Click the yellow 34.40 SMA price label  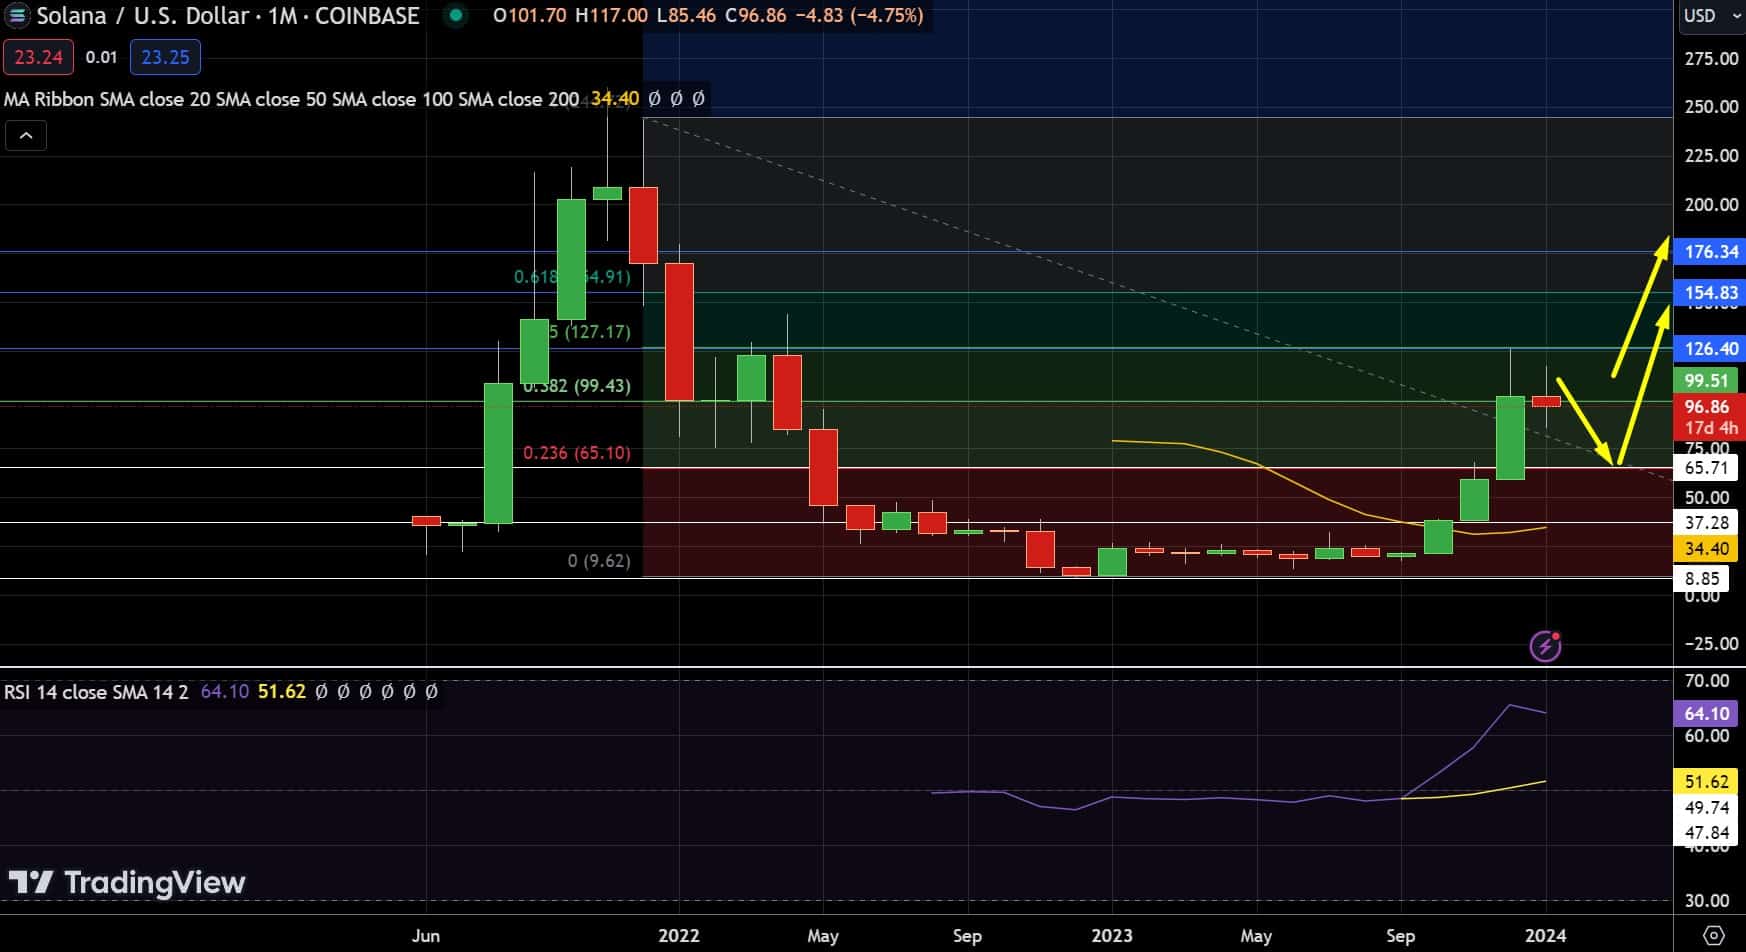click(x=1709, y=548)
